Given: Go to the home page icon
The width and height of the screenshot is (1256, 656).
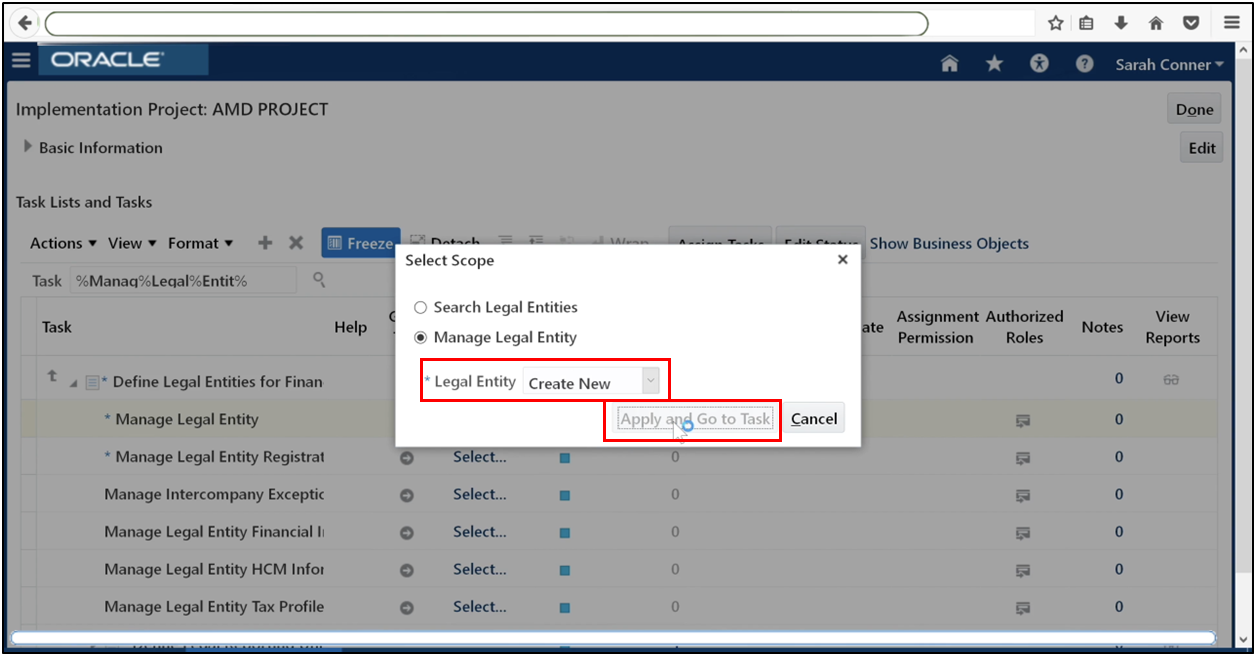Looking at the screenshot, I should coord(949,63).
